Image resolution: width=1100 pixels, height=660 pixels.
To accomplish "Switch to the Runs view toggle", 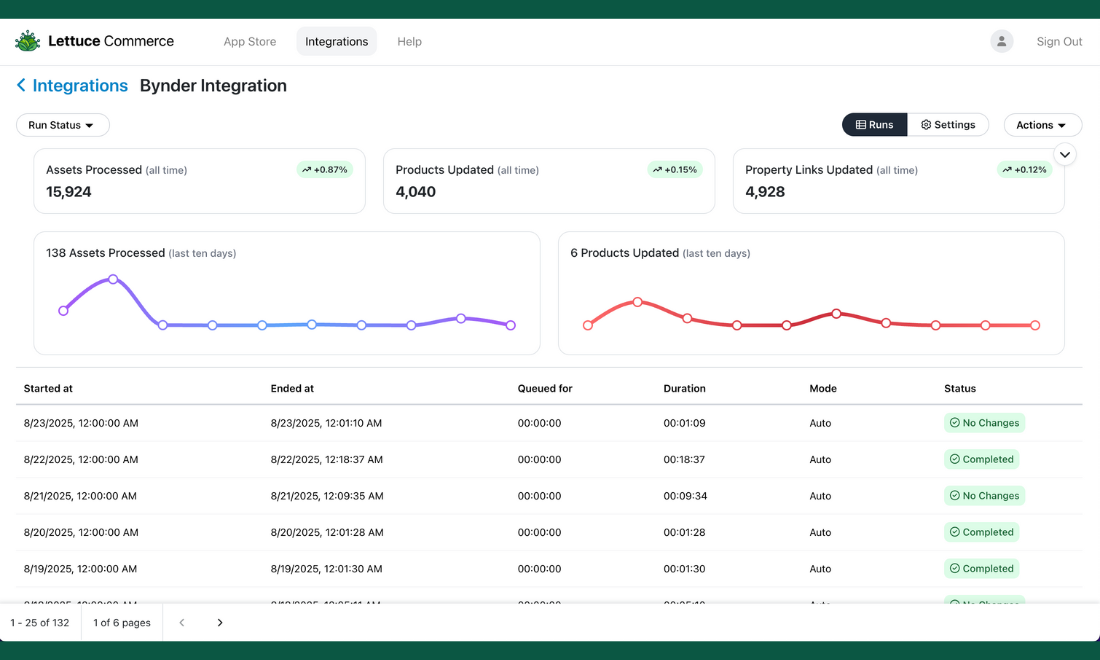I will pyautogui.click(x=874, y=125).
